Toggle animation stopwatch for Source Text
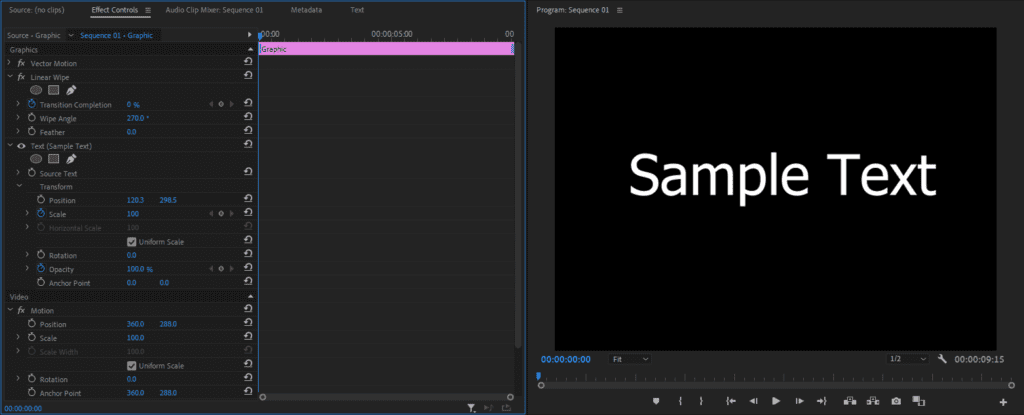The image size is (1024, 415). [31, 173]
